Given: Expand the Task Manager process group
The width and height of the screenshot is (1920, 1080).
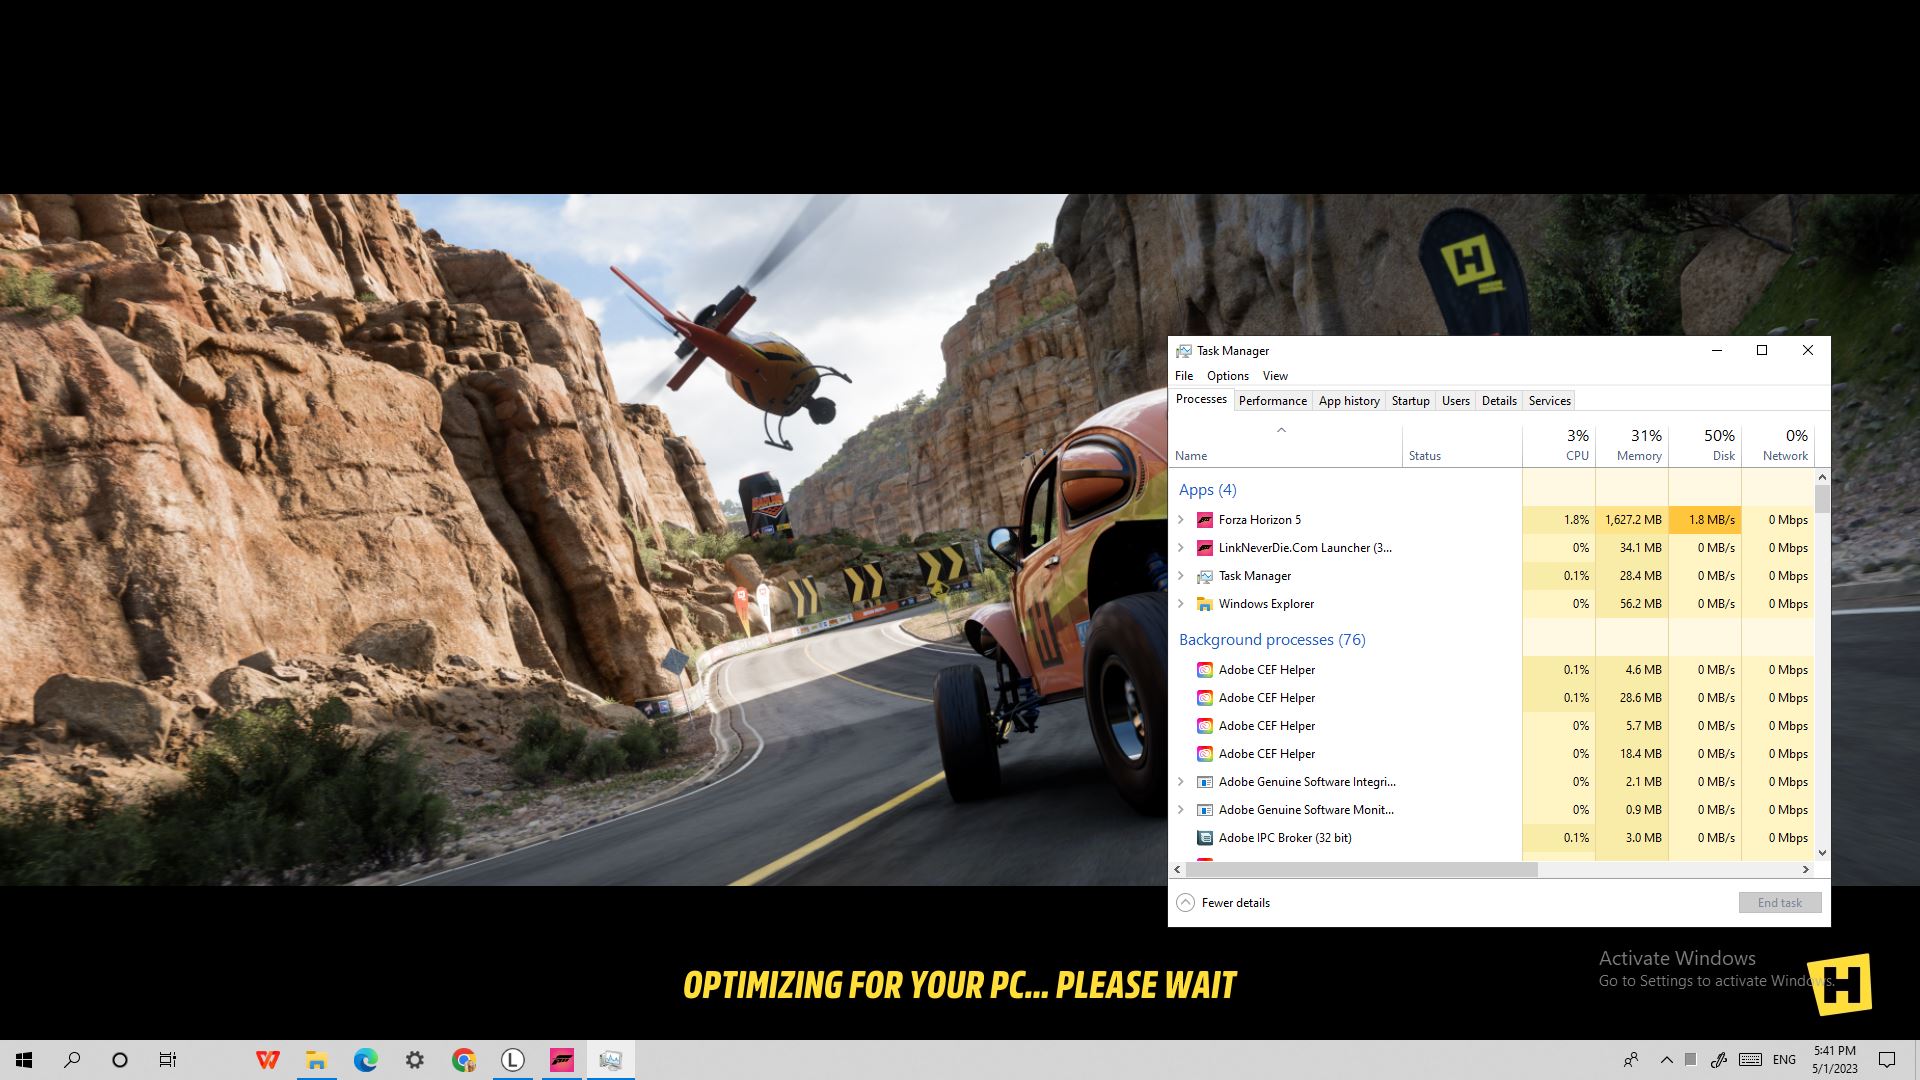Looking at the screenshot, I should (1181, 576).
